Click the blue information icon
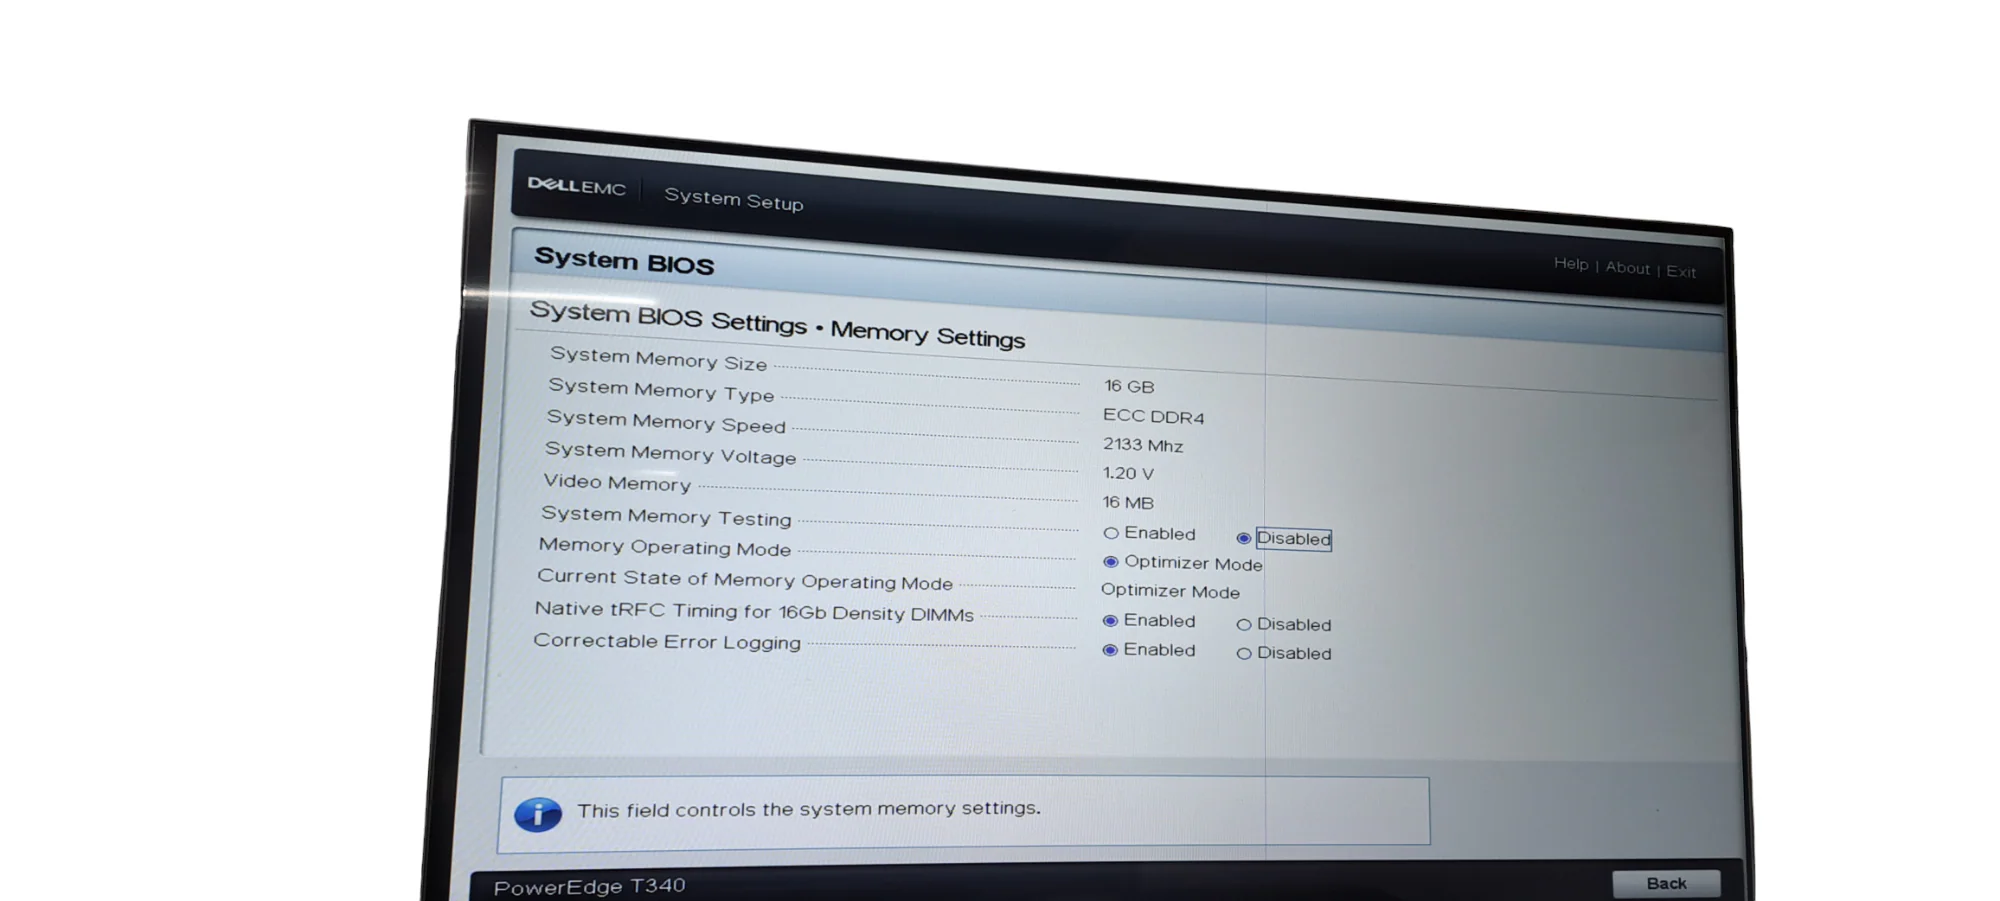Viewport: 2000px width, 901px height. [538, 814]
